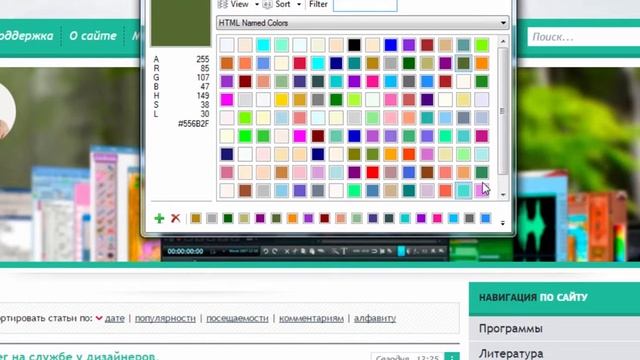Sort articles by "дате" link
Image resolution: width=640 pixels, height=360 pixels.
(x=115, y=318)
